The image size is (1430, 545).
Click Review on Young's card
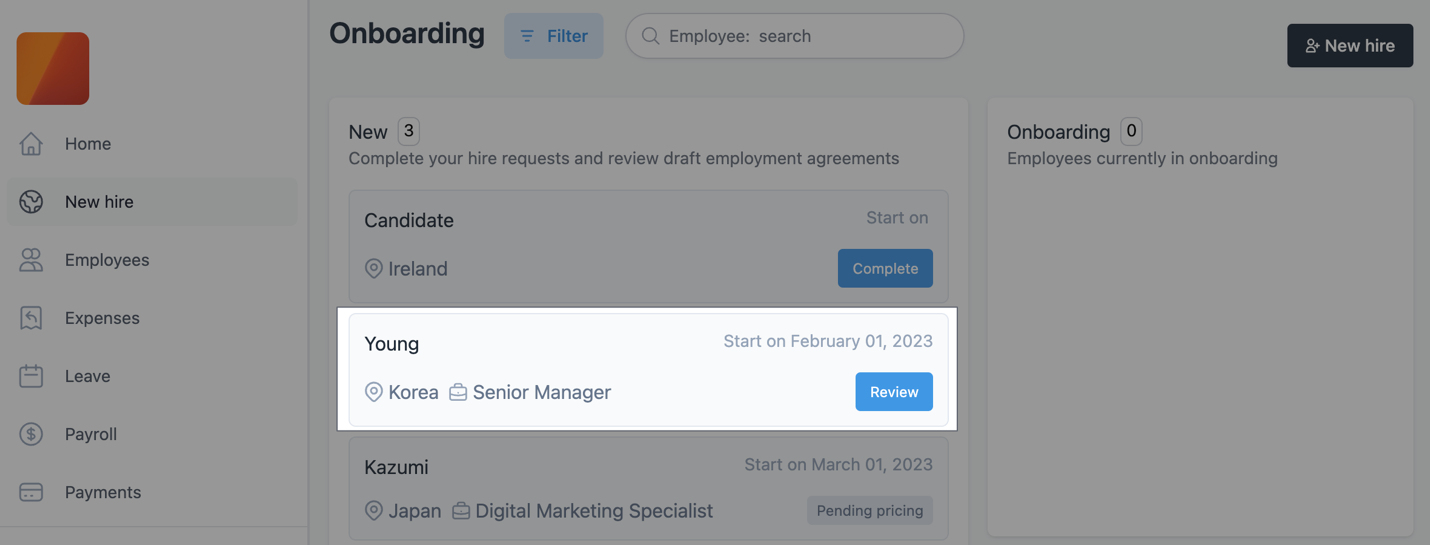click(x=894, y=392)
